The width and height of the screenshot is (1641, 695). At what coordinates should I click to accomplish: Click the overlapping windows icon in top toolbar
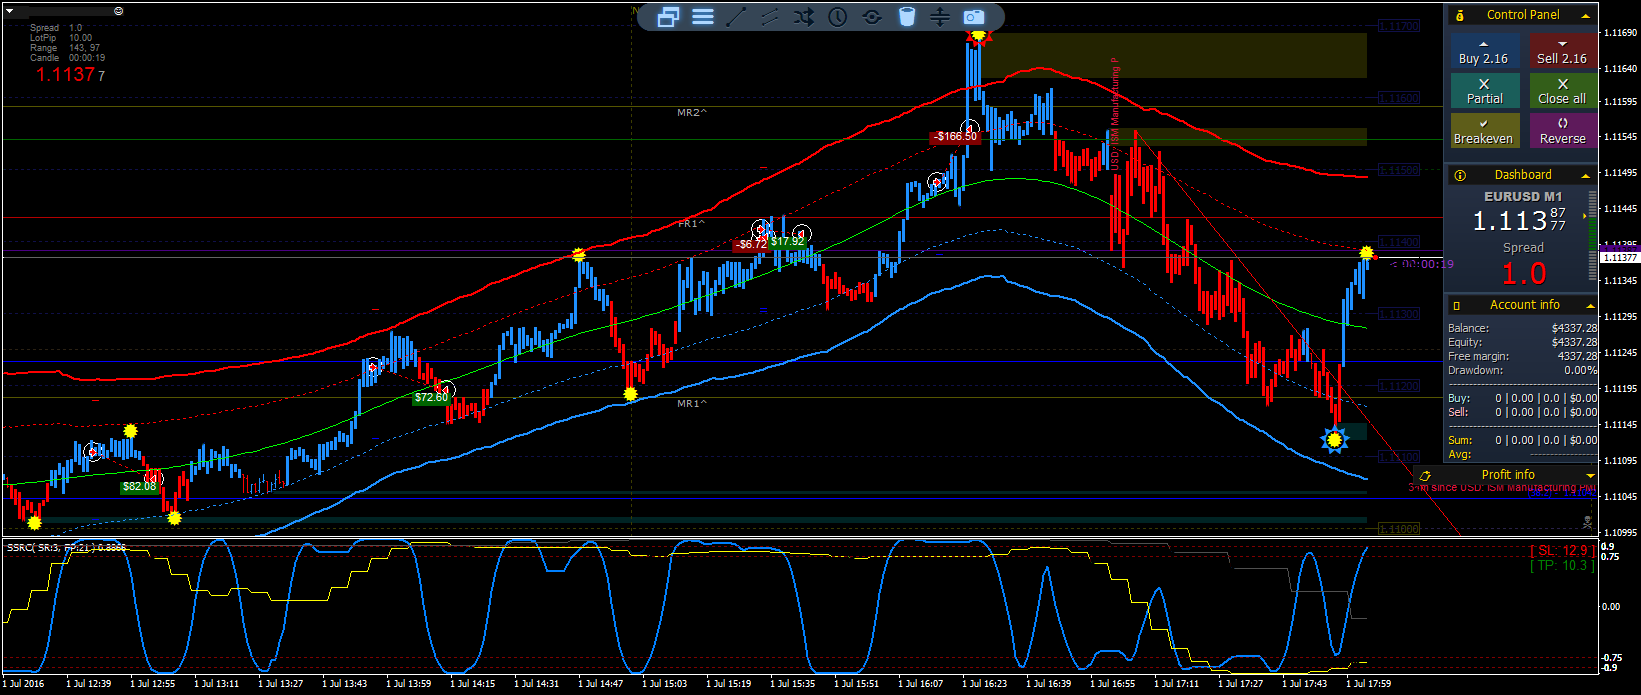point(668,16)
